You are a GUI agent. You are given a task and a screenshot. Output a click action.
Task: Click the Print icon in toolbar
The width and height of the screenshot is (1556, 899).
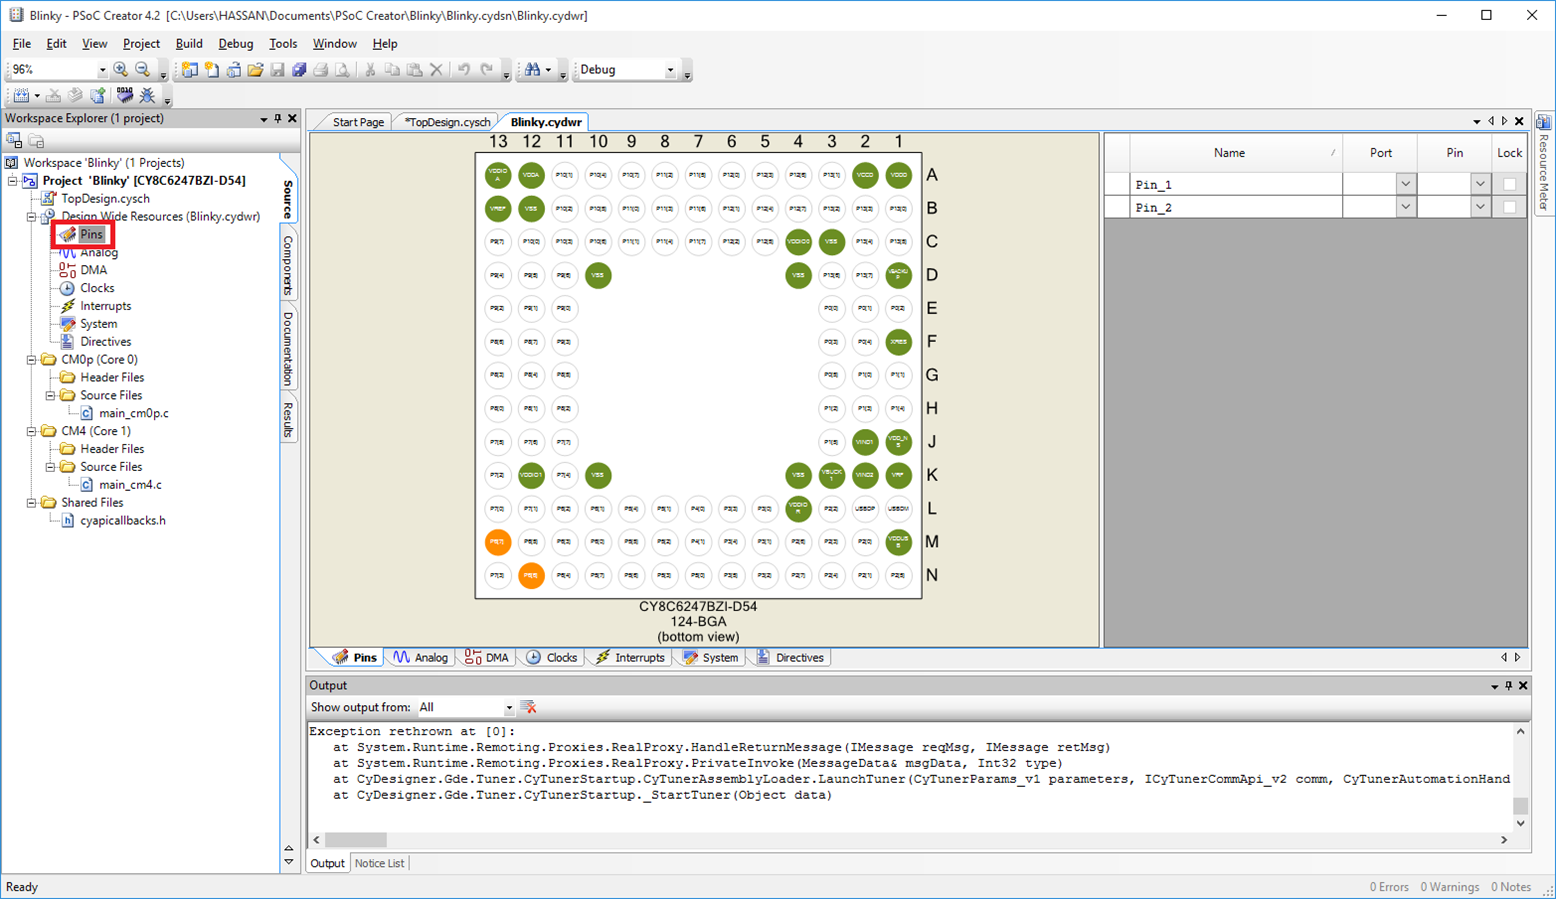[320, 70]
